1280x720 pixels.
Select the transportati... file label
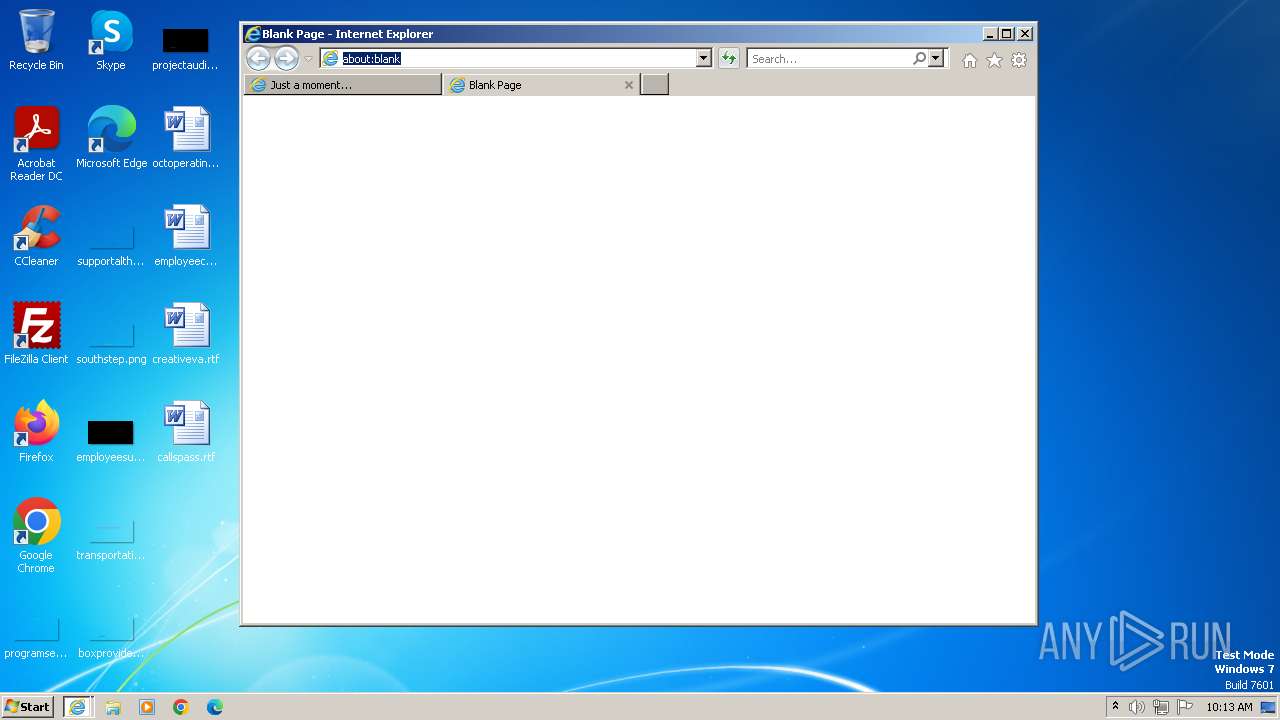[111, 555]
